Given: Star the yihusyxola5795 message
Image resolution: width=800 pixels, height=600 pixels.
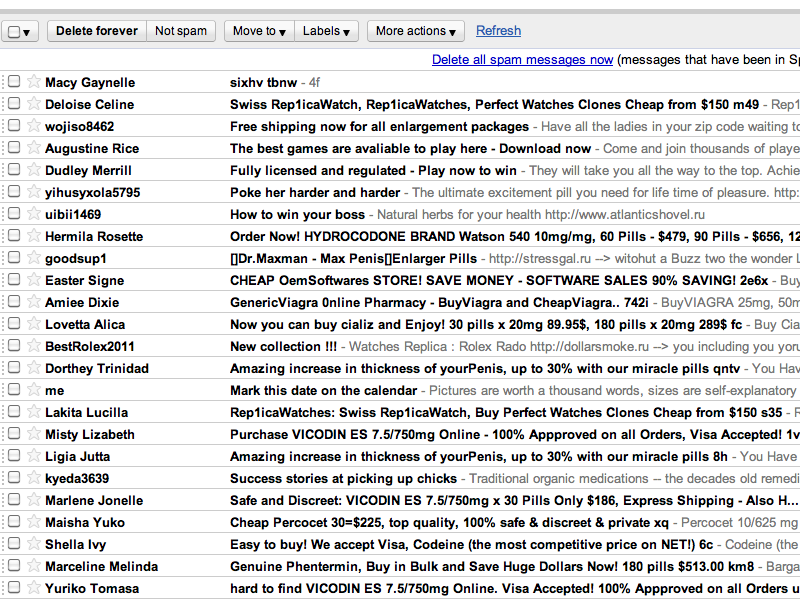Looking at the screenshot, I should point(34,191).
